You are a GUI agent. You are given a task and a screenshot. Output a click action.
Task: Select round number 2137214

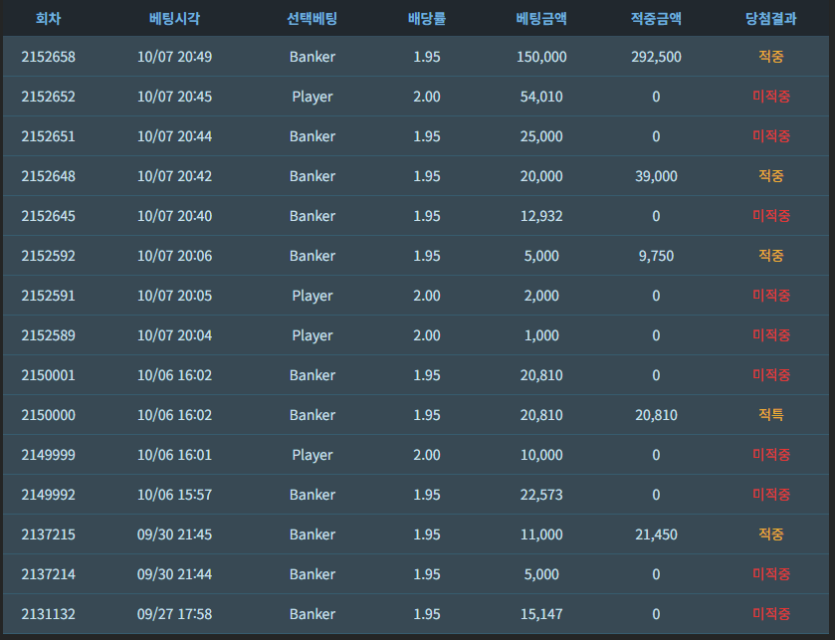(48, 574)
